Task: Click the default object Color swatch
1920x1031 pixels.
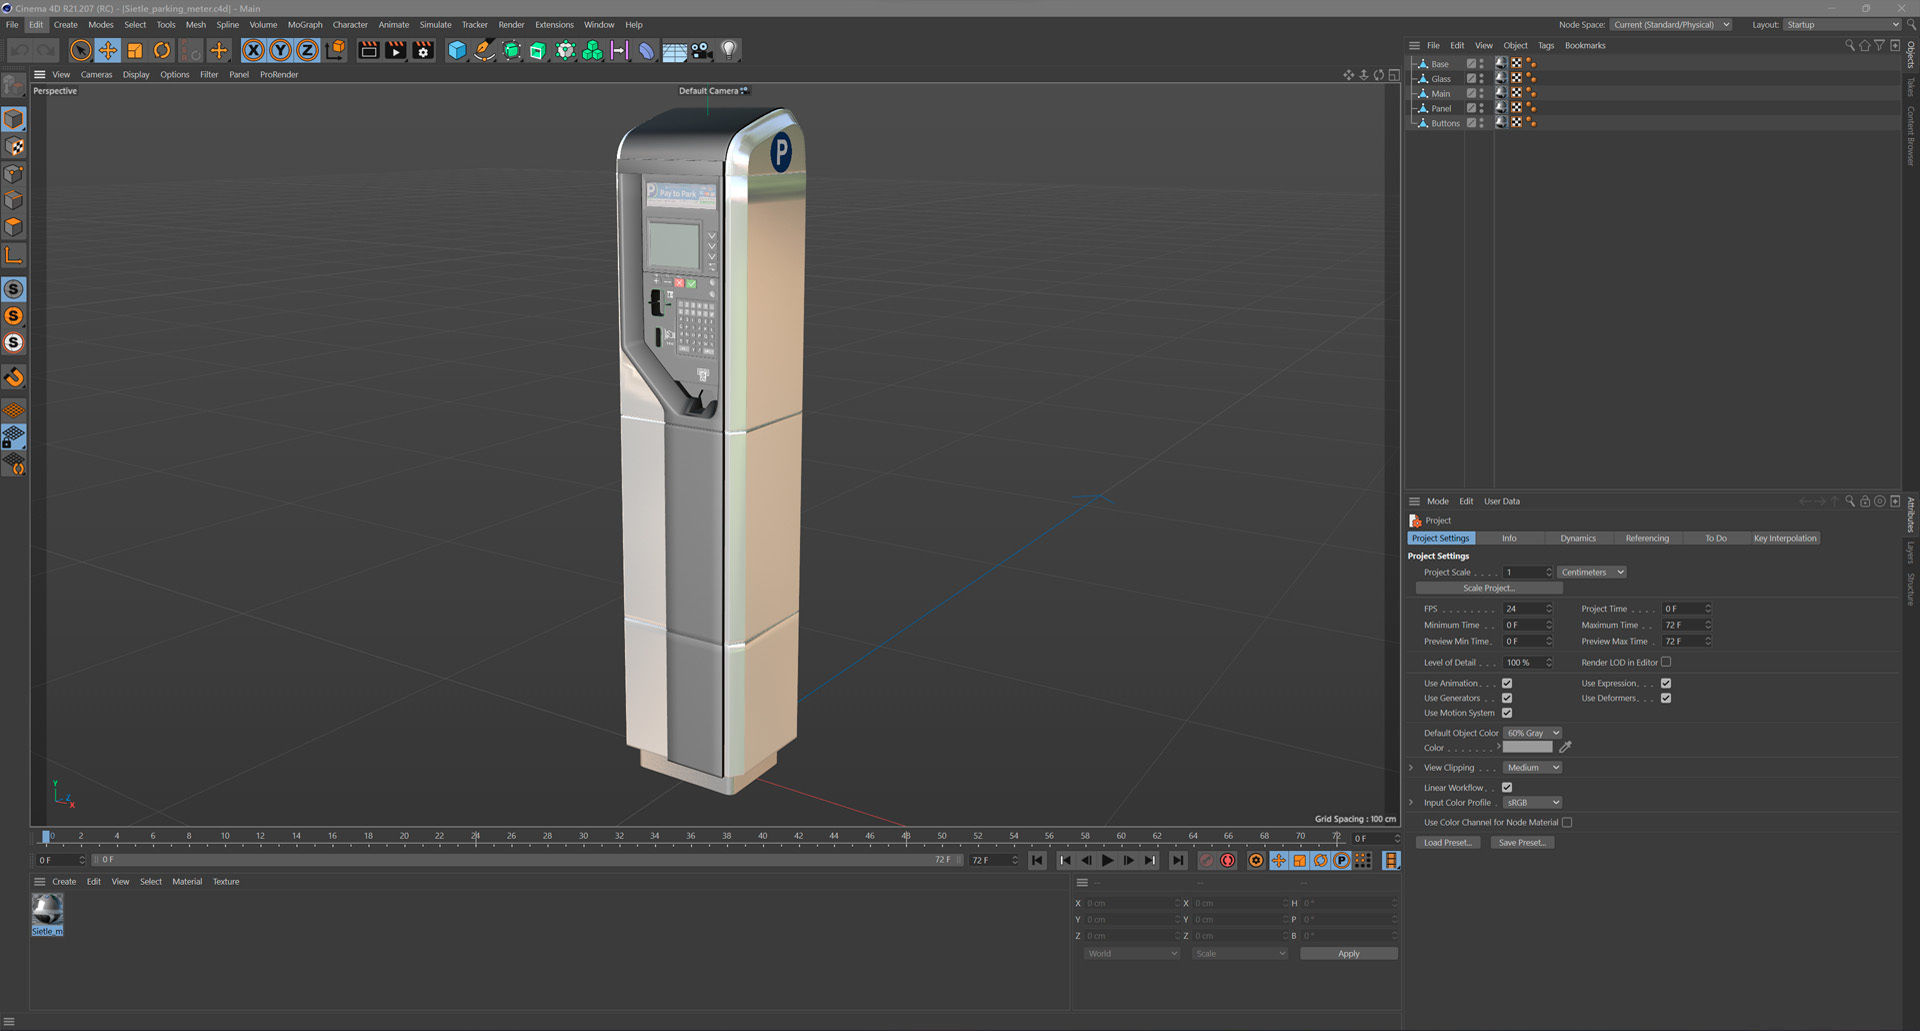Action: [1528, 748]
